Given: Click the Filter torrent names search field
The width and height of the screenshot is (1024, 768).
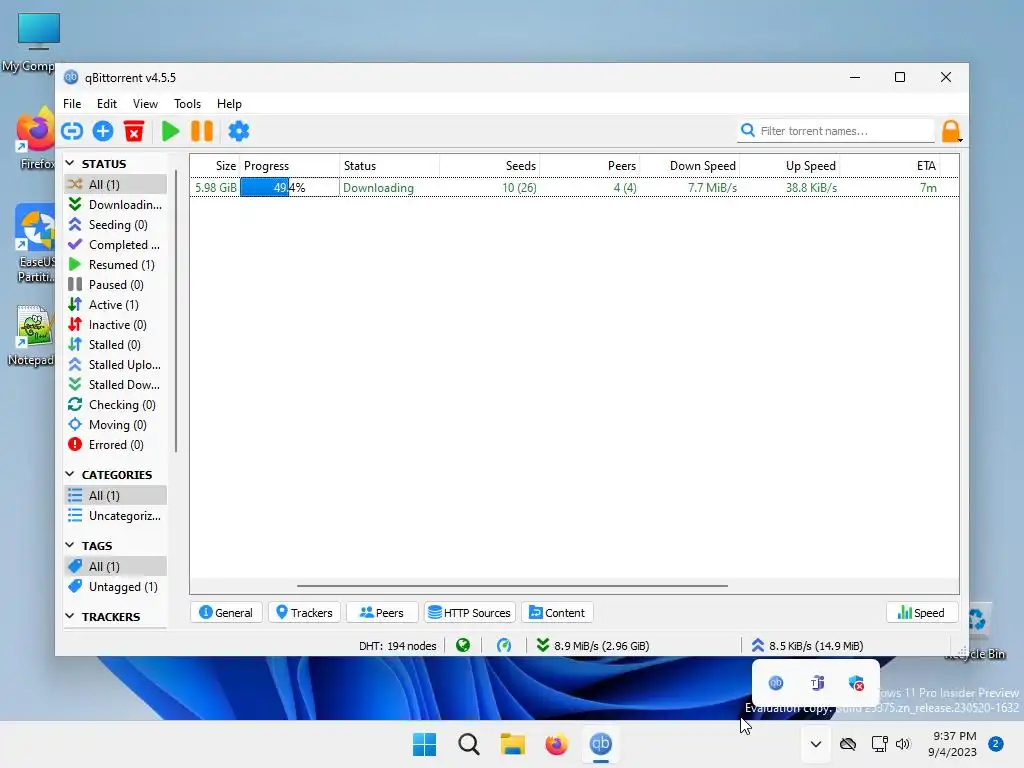Looking at the screenshot, I should [836, 131].
